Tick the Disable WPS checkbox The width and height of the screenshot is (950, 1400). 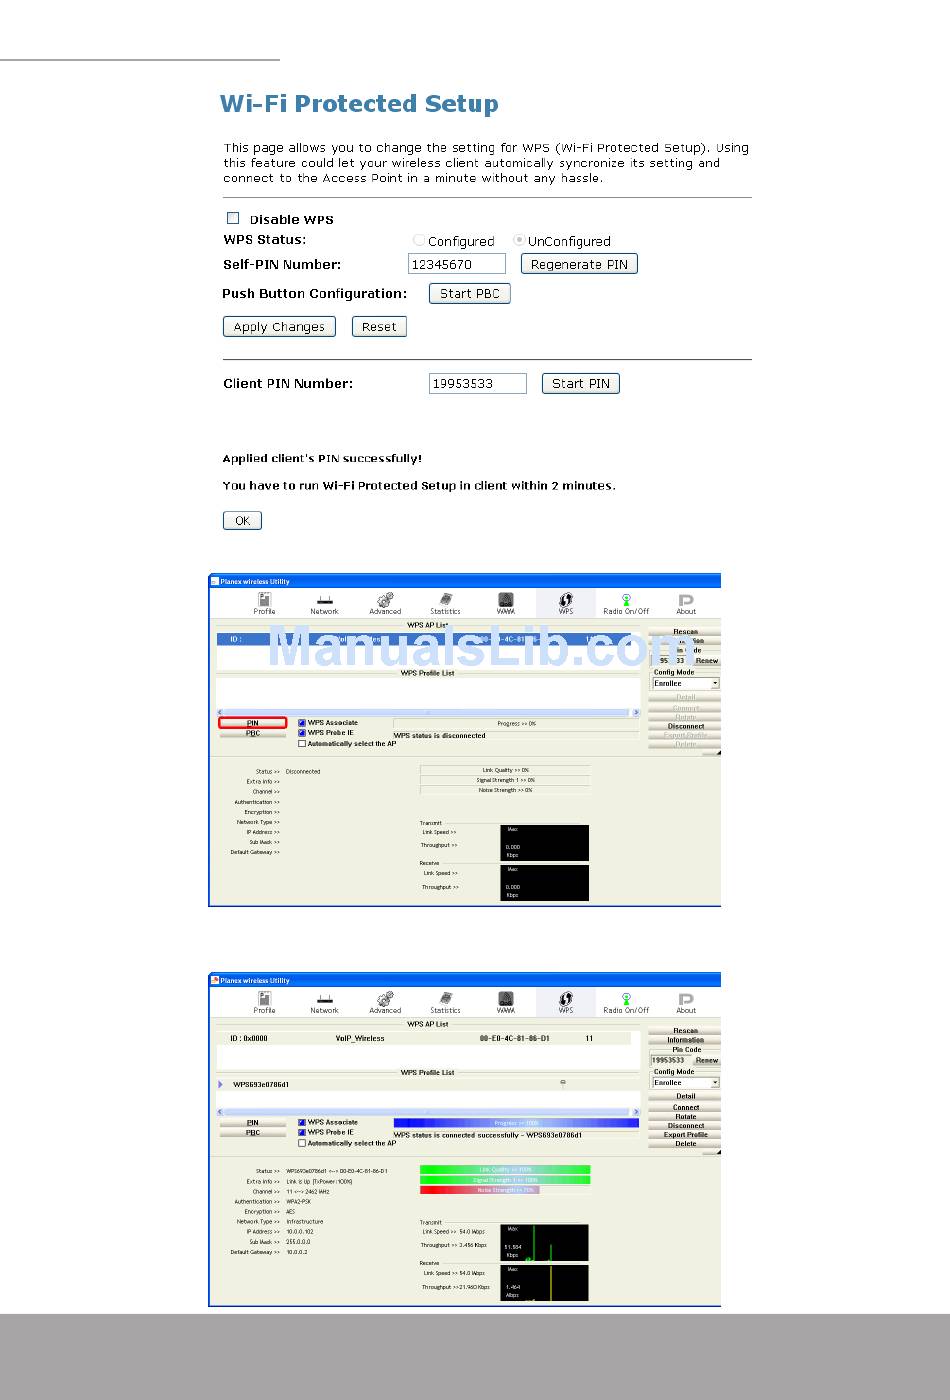233,218
